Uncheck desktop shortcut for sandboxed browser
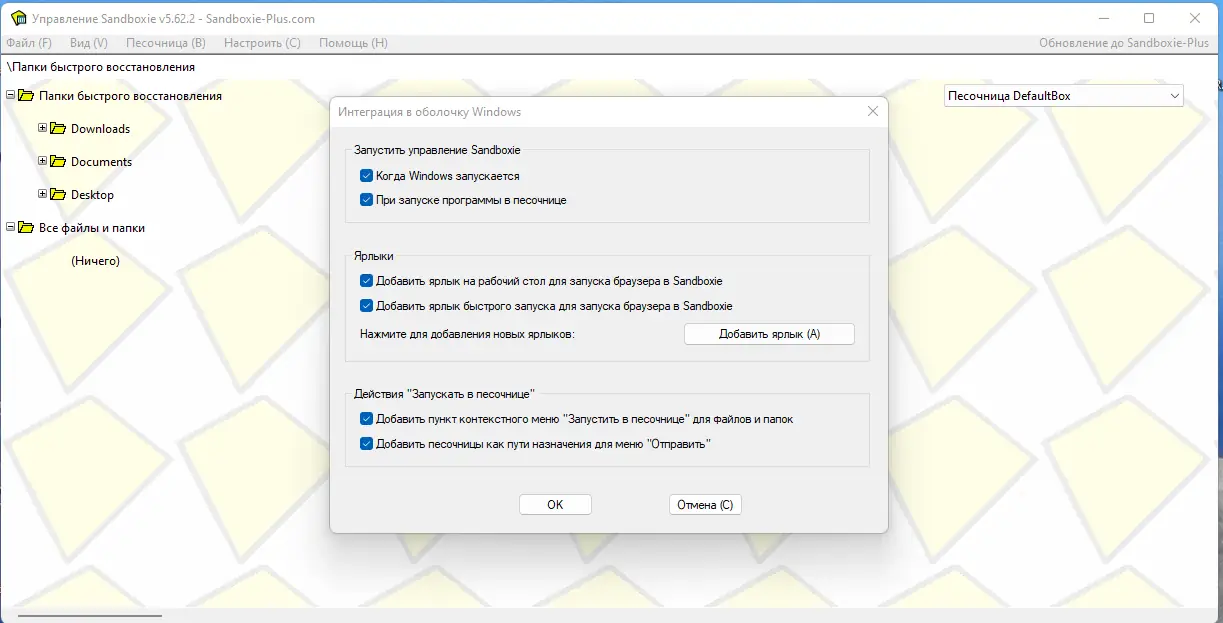 [x=366, y=281]
